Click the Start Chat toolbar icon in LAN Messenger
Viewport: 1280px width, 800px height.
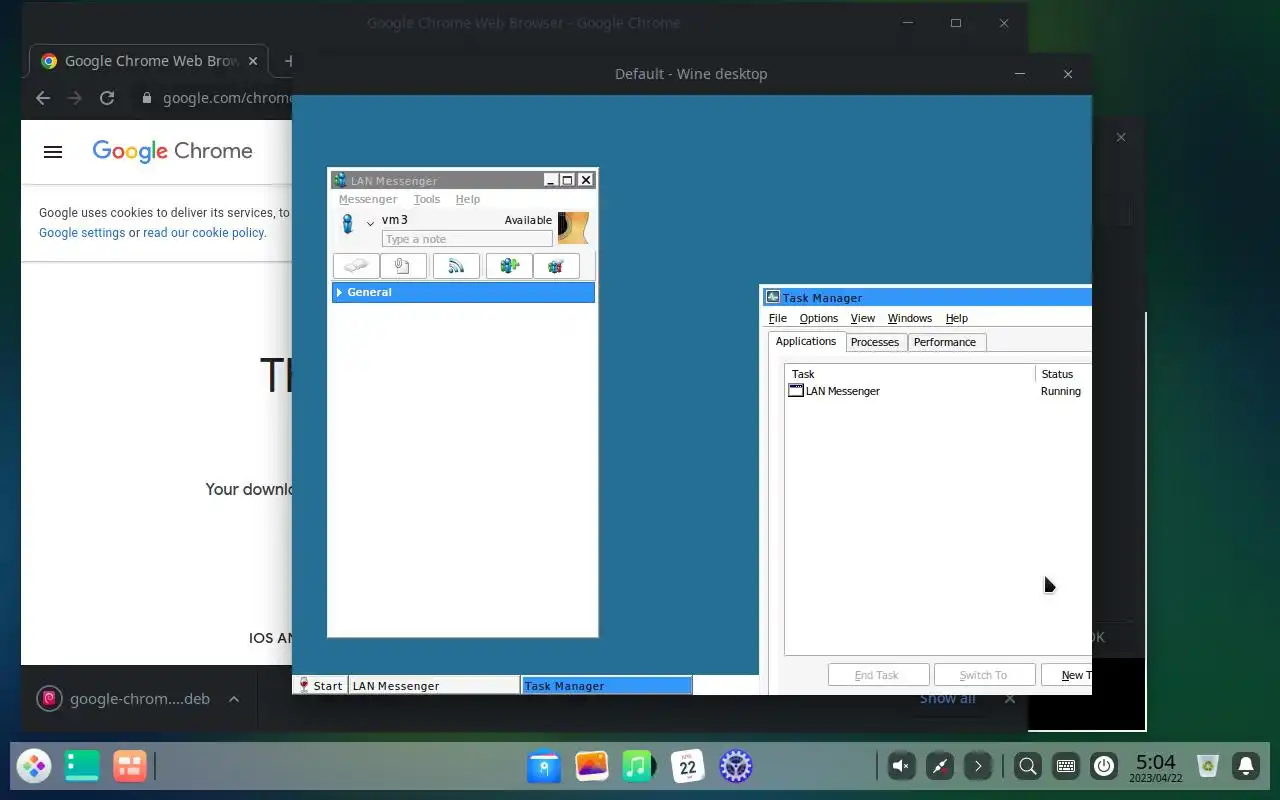[355, 266]
